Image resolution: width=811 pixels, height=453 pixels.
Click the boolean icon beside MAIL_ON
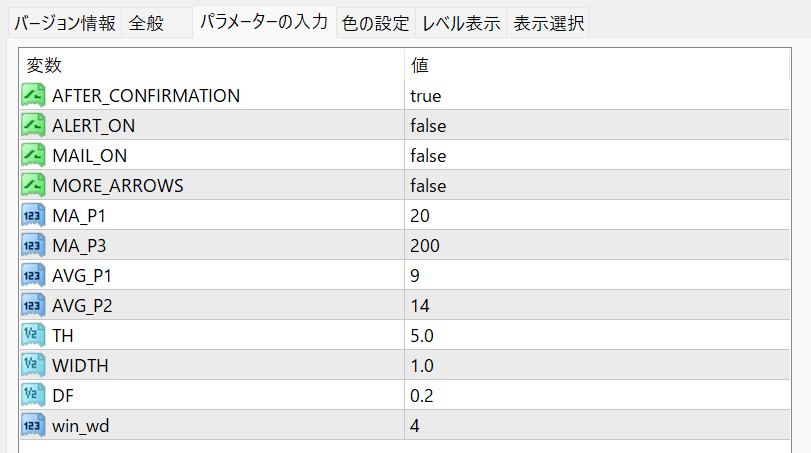tap(34, 156)
